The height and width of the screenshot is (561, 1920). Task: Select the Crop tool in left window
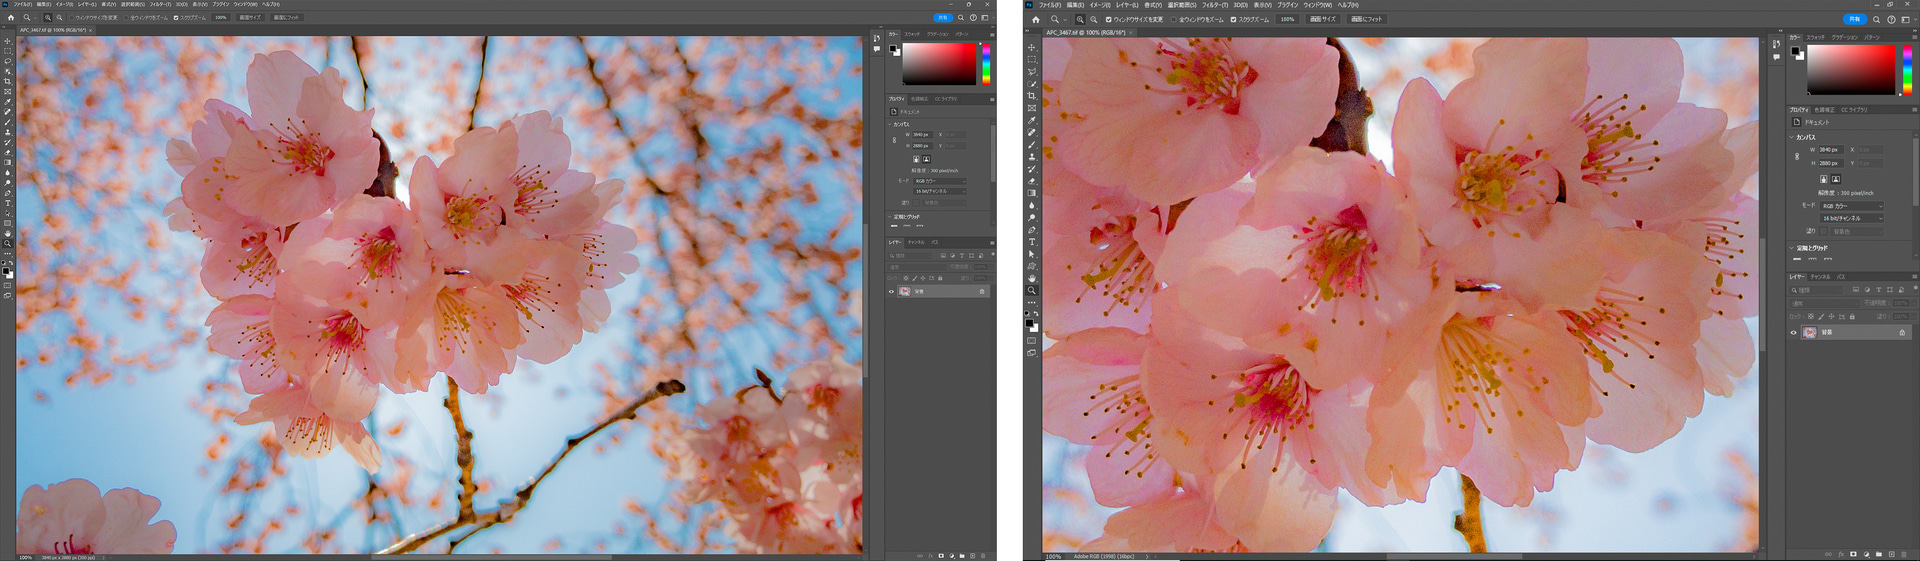click(8, 81)
